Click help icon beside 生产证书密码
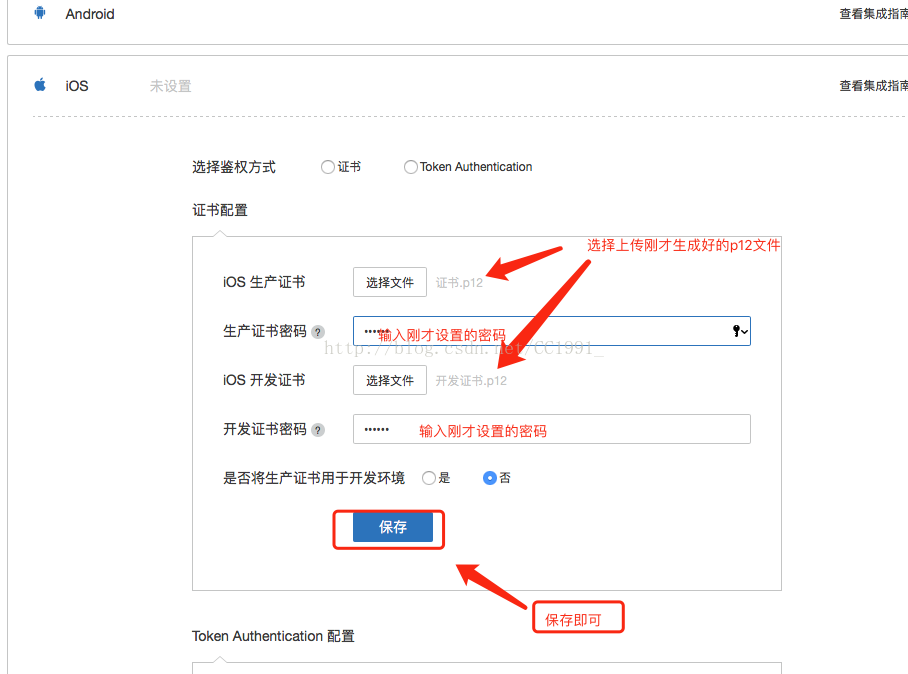The height and width of the screenshot is (674, 908). [317, 332]
